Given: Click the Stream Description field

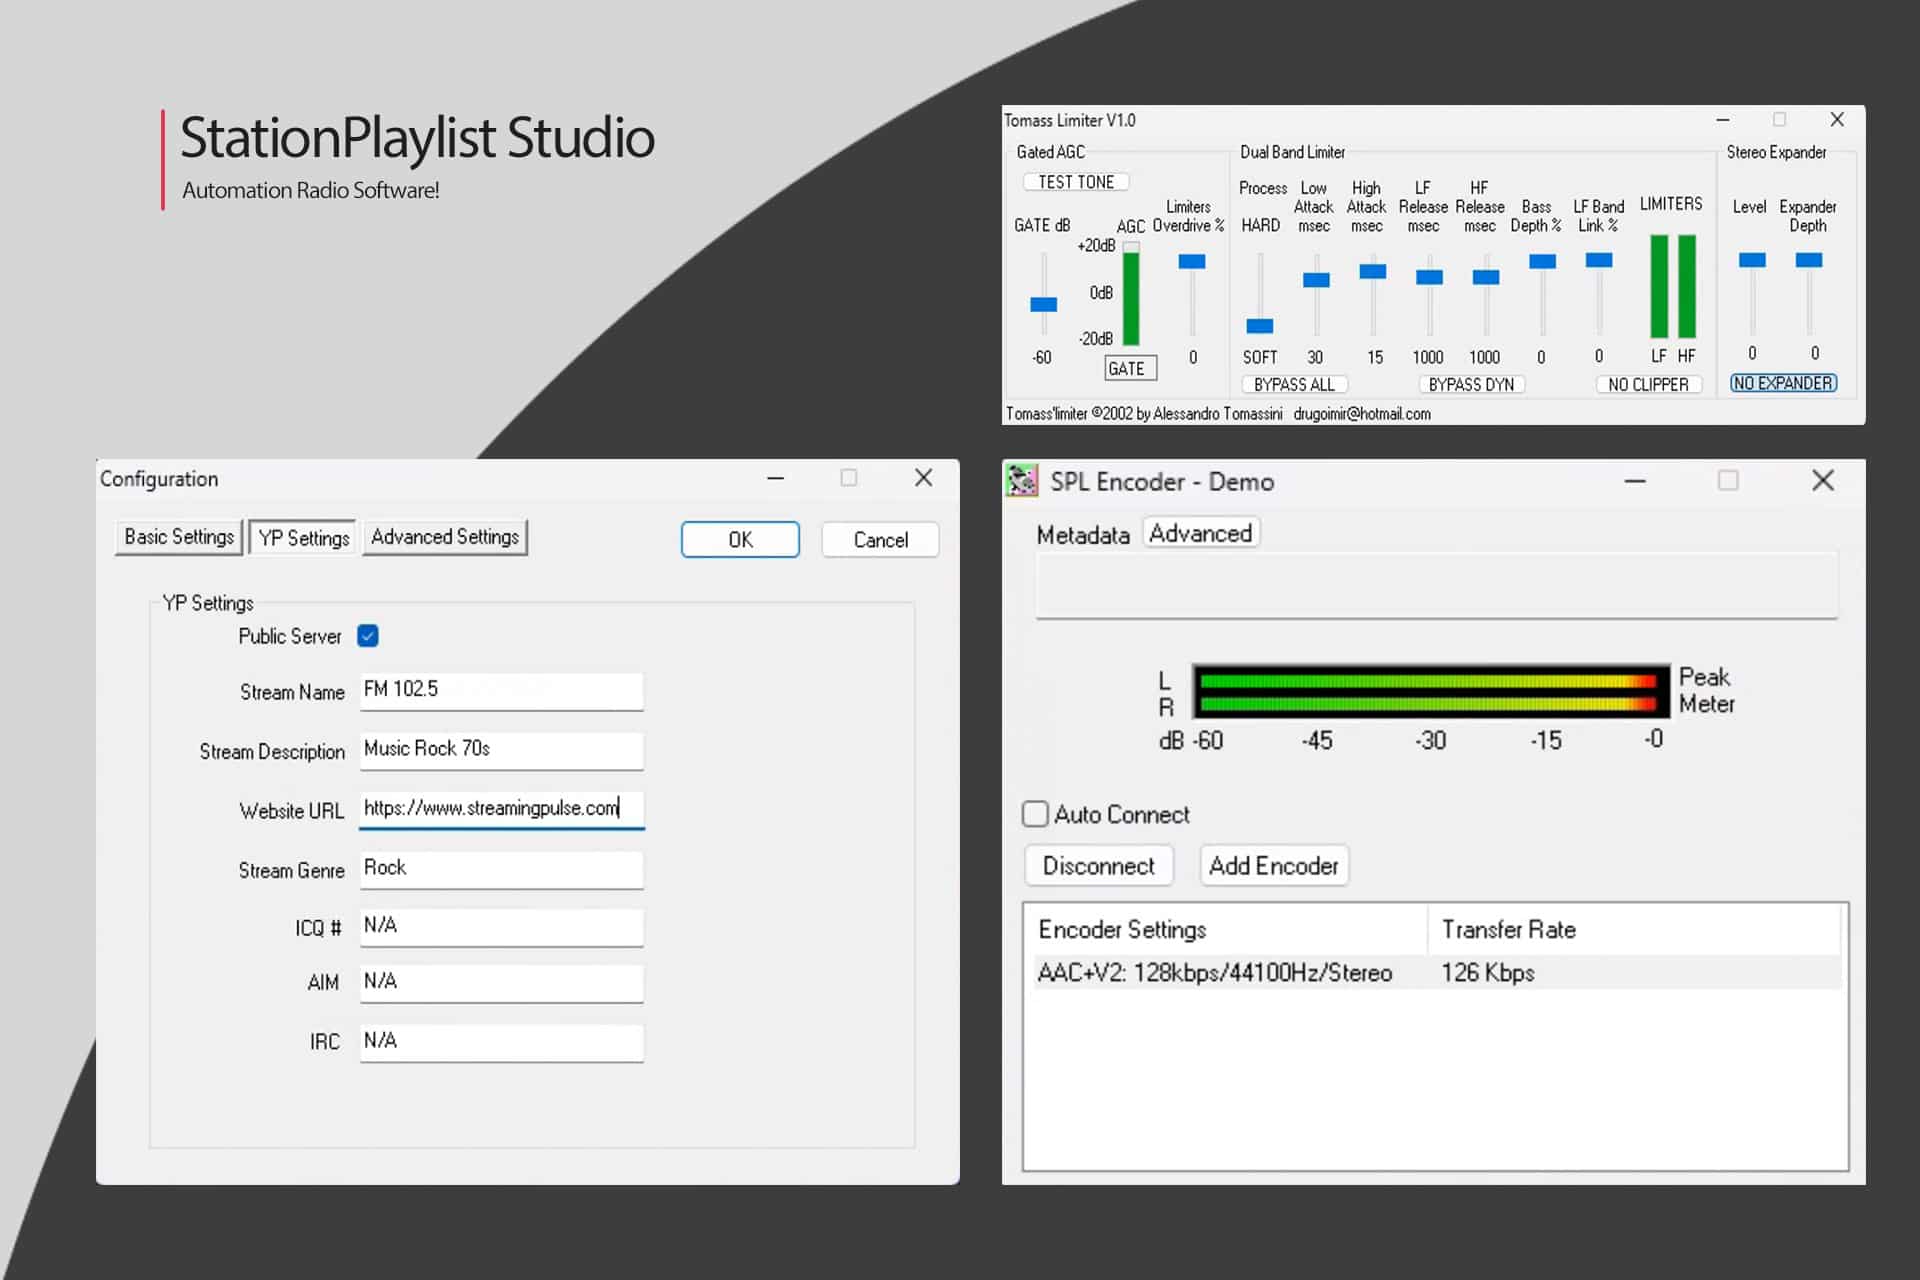Looking at the screenshot, I should (x=501, y=751).
